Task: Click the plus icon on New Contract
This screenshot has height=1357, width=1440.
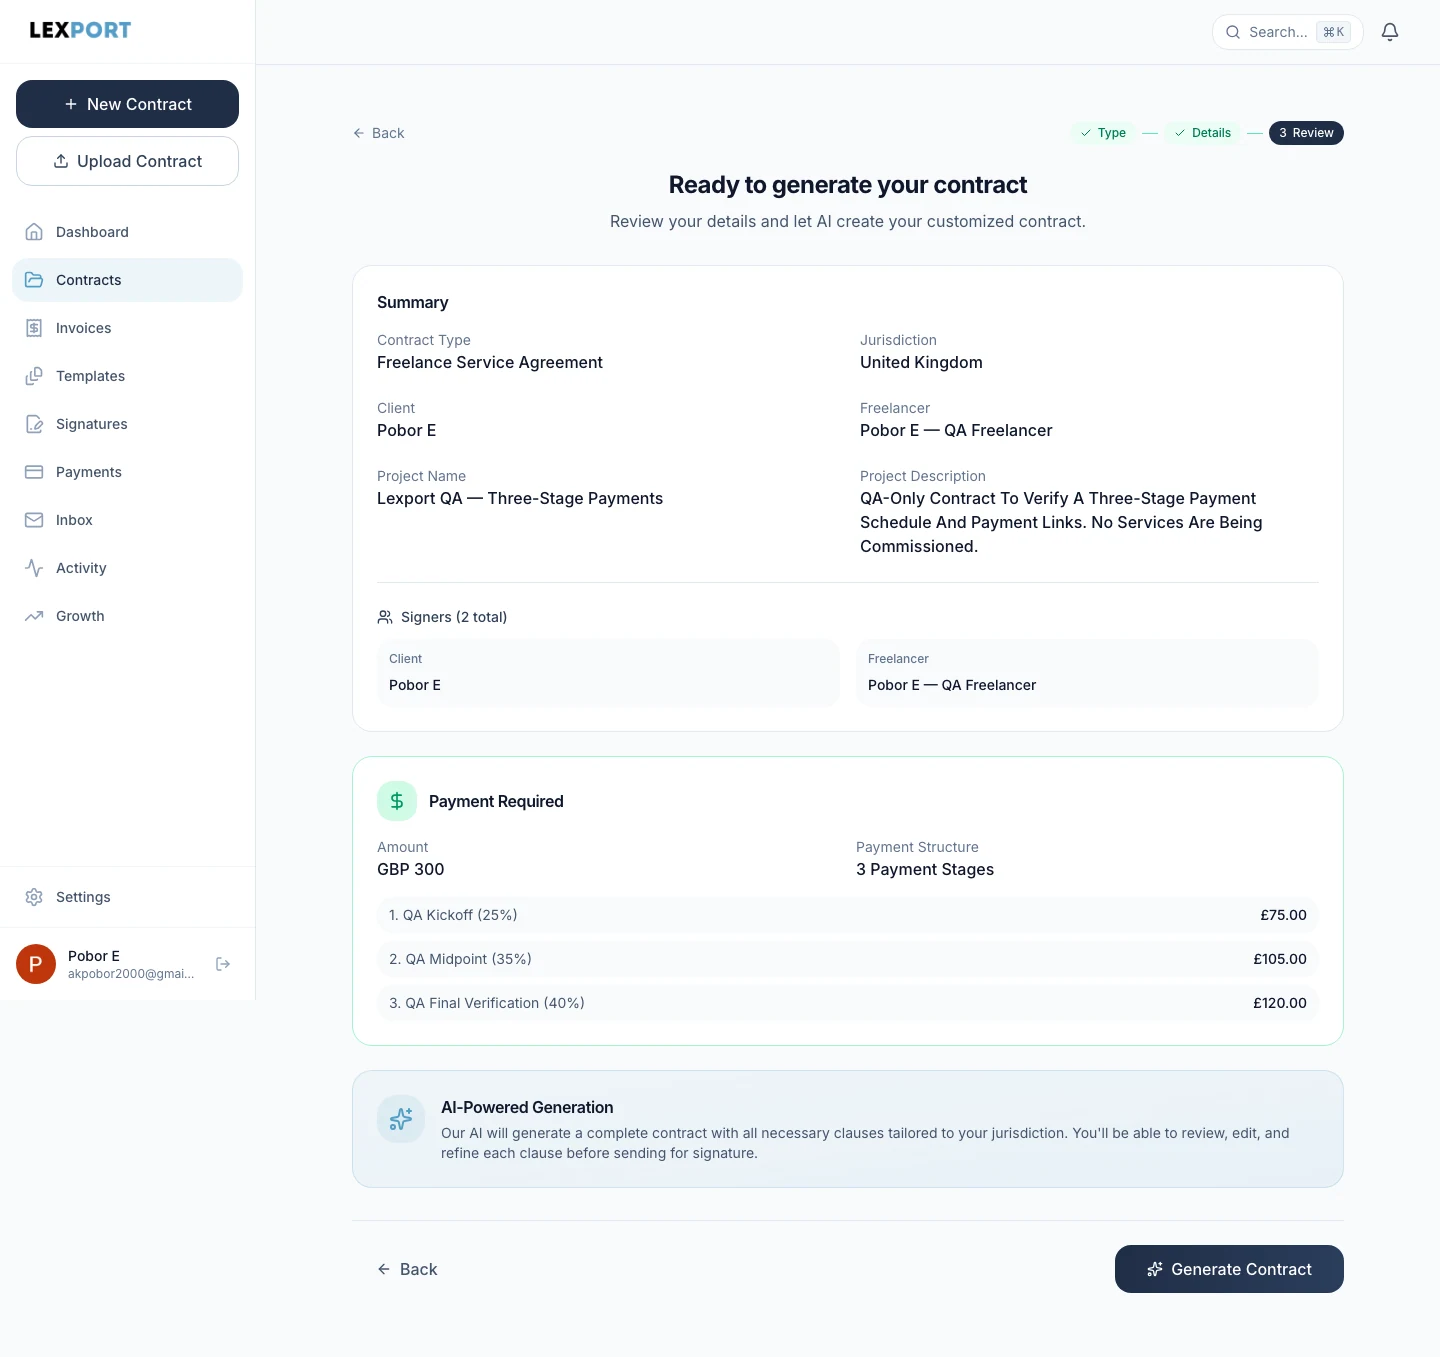Action: click(x=71, y=104)
